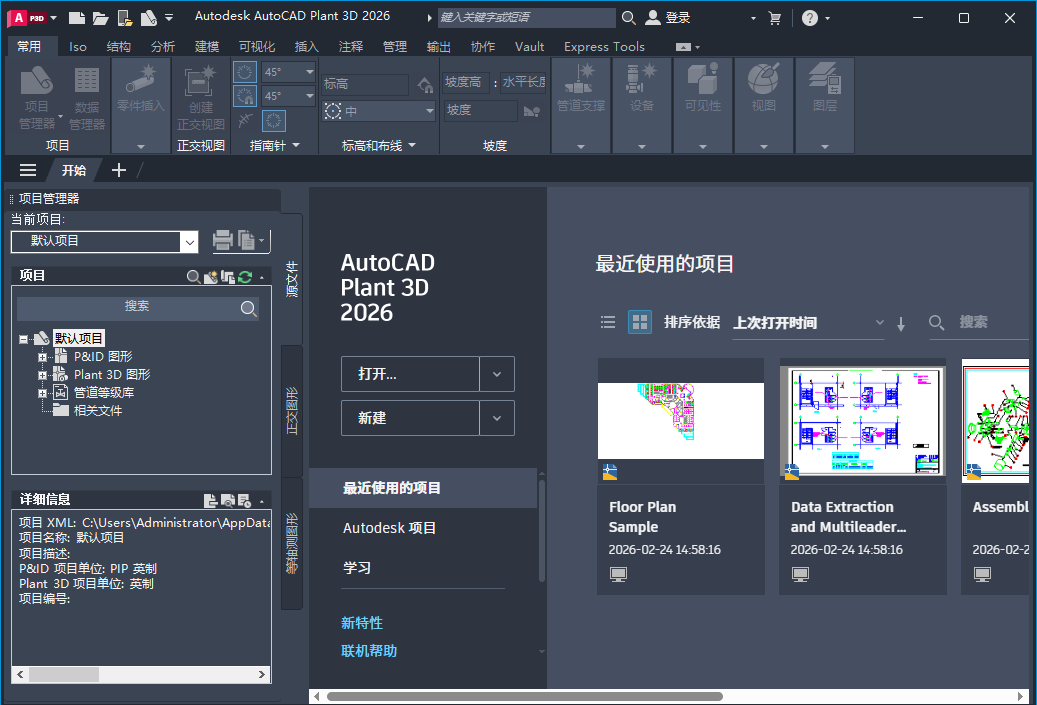Click the New file icon in quick access toolbar
Screen dimensions: 1037x705
coord(77,18)
